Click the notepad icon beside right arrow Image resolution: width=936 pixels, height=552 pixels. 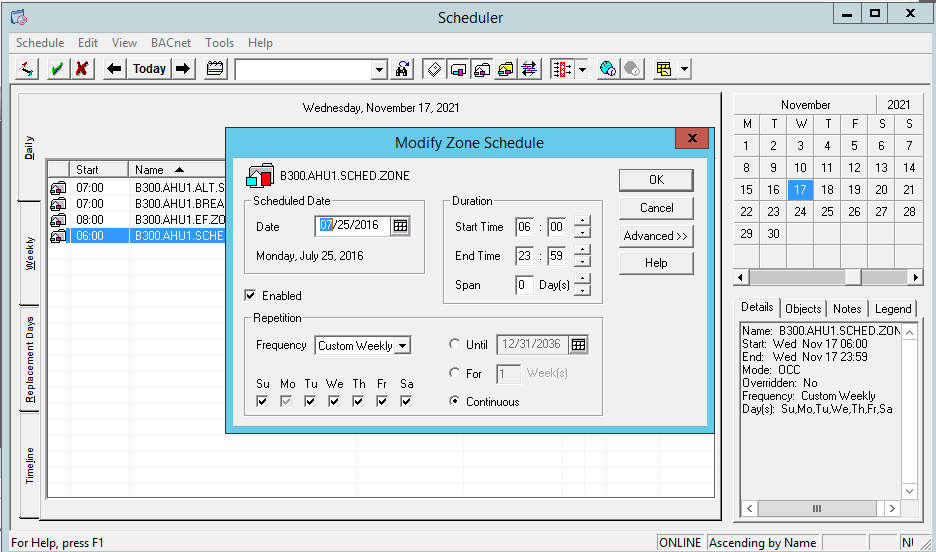click(215, 69)
